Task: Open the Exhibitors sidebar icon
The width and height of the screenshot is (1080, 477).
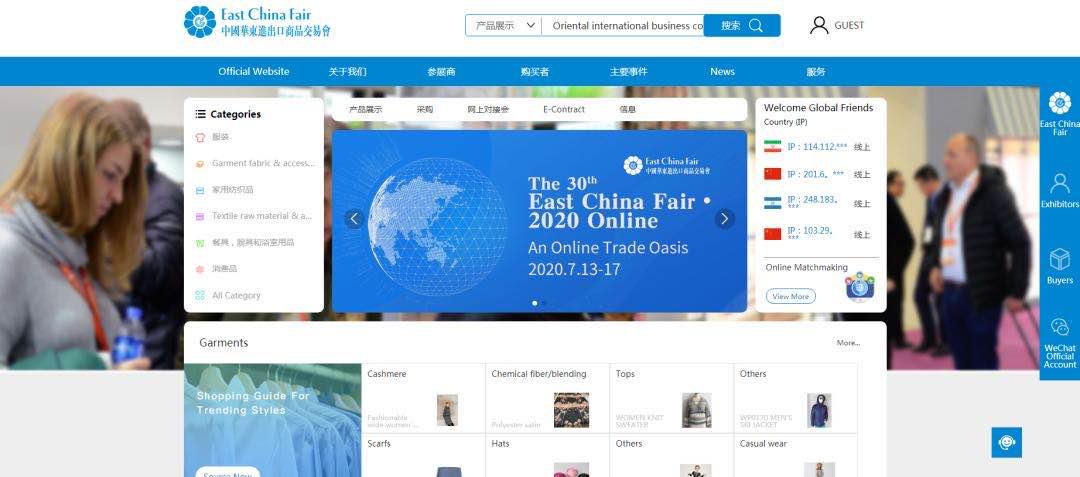Action: [1059, 184]
